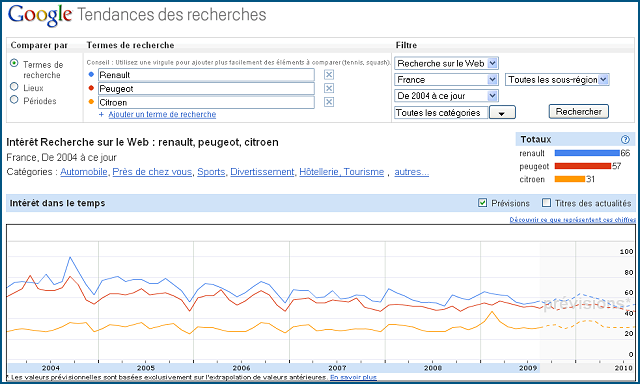Image resolution: width=640 pixels, height=384 pixels.
Task: Click the orange citroen totals bar
Action: (570, 179)
